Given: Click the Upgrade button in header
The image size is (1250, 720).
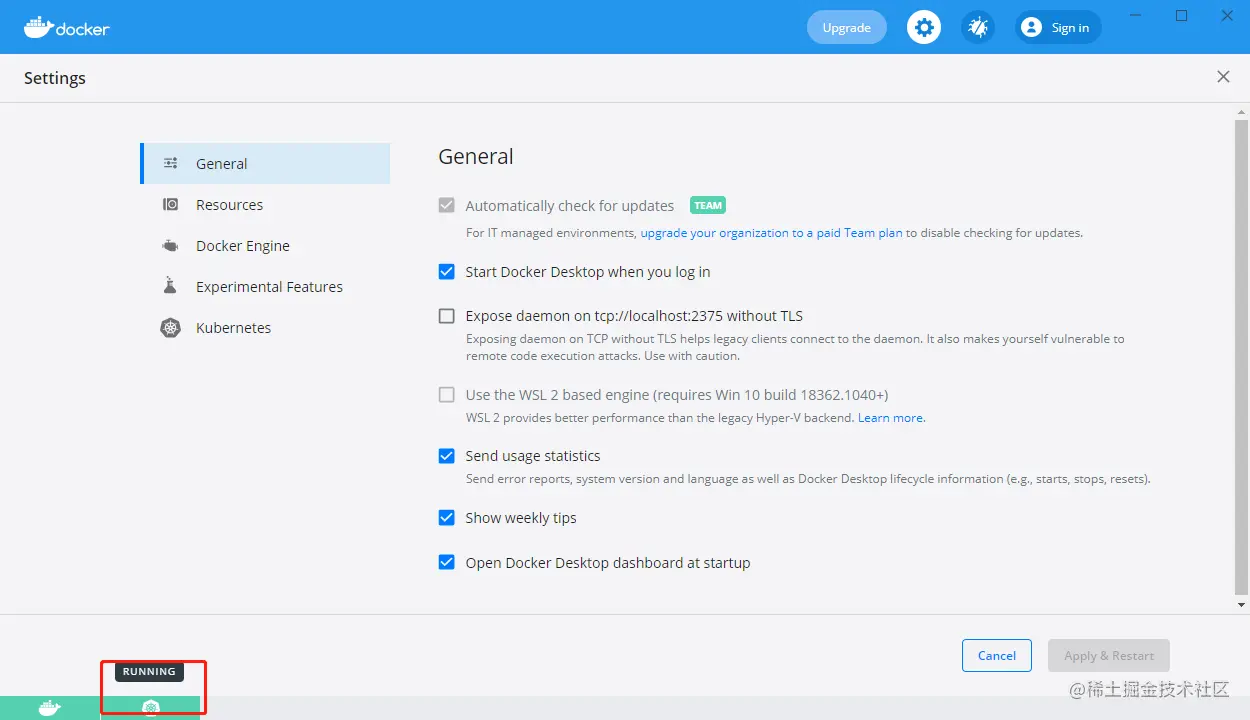Looking at the screenshot, I should pyautogui.click(x=846, y=28).
